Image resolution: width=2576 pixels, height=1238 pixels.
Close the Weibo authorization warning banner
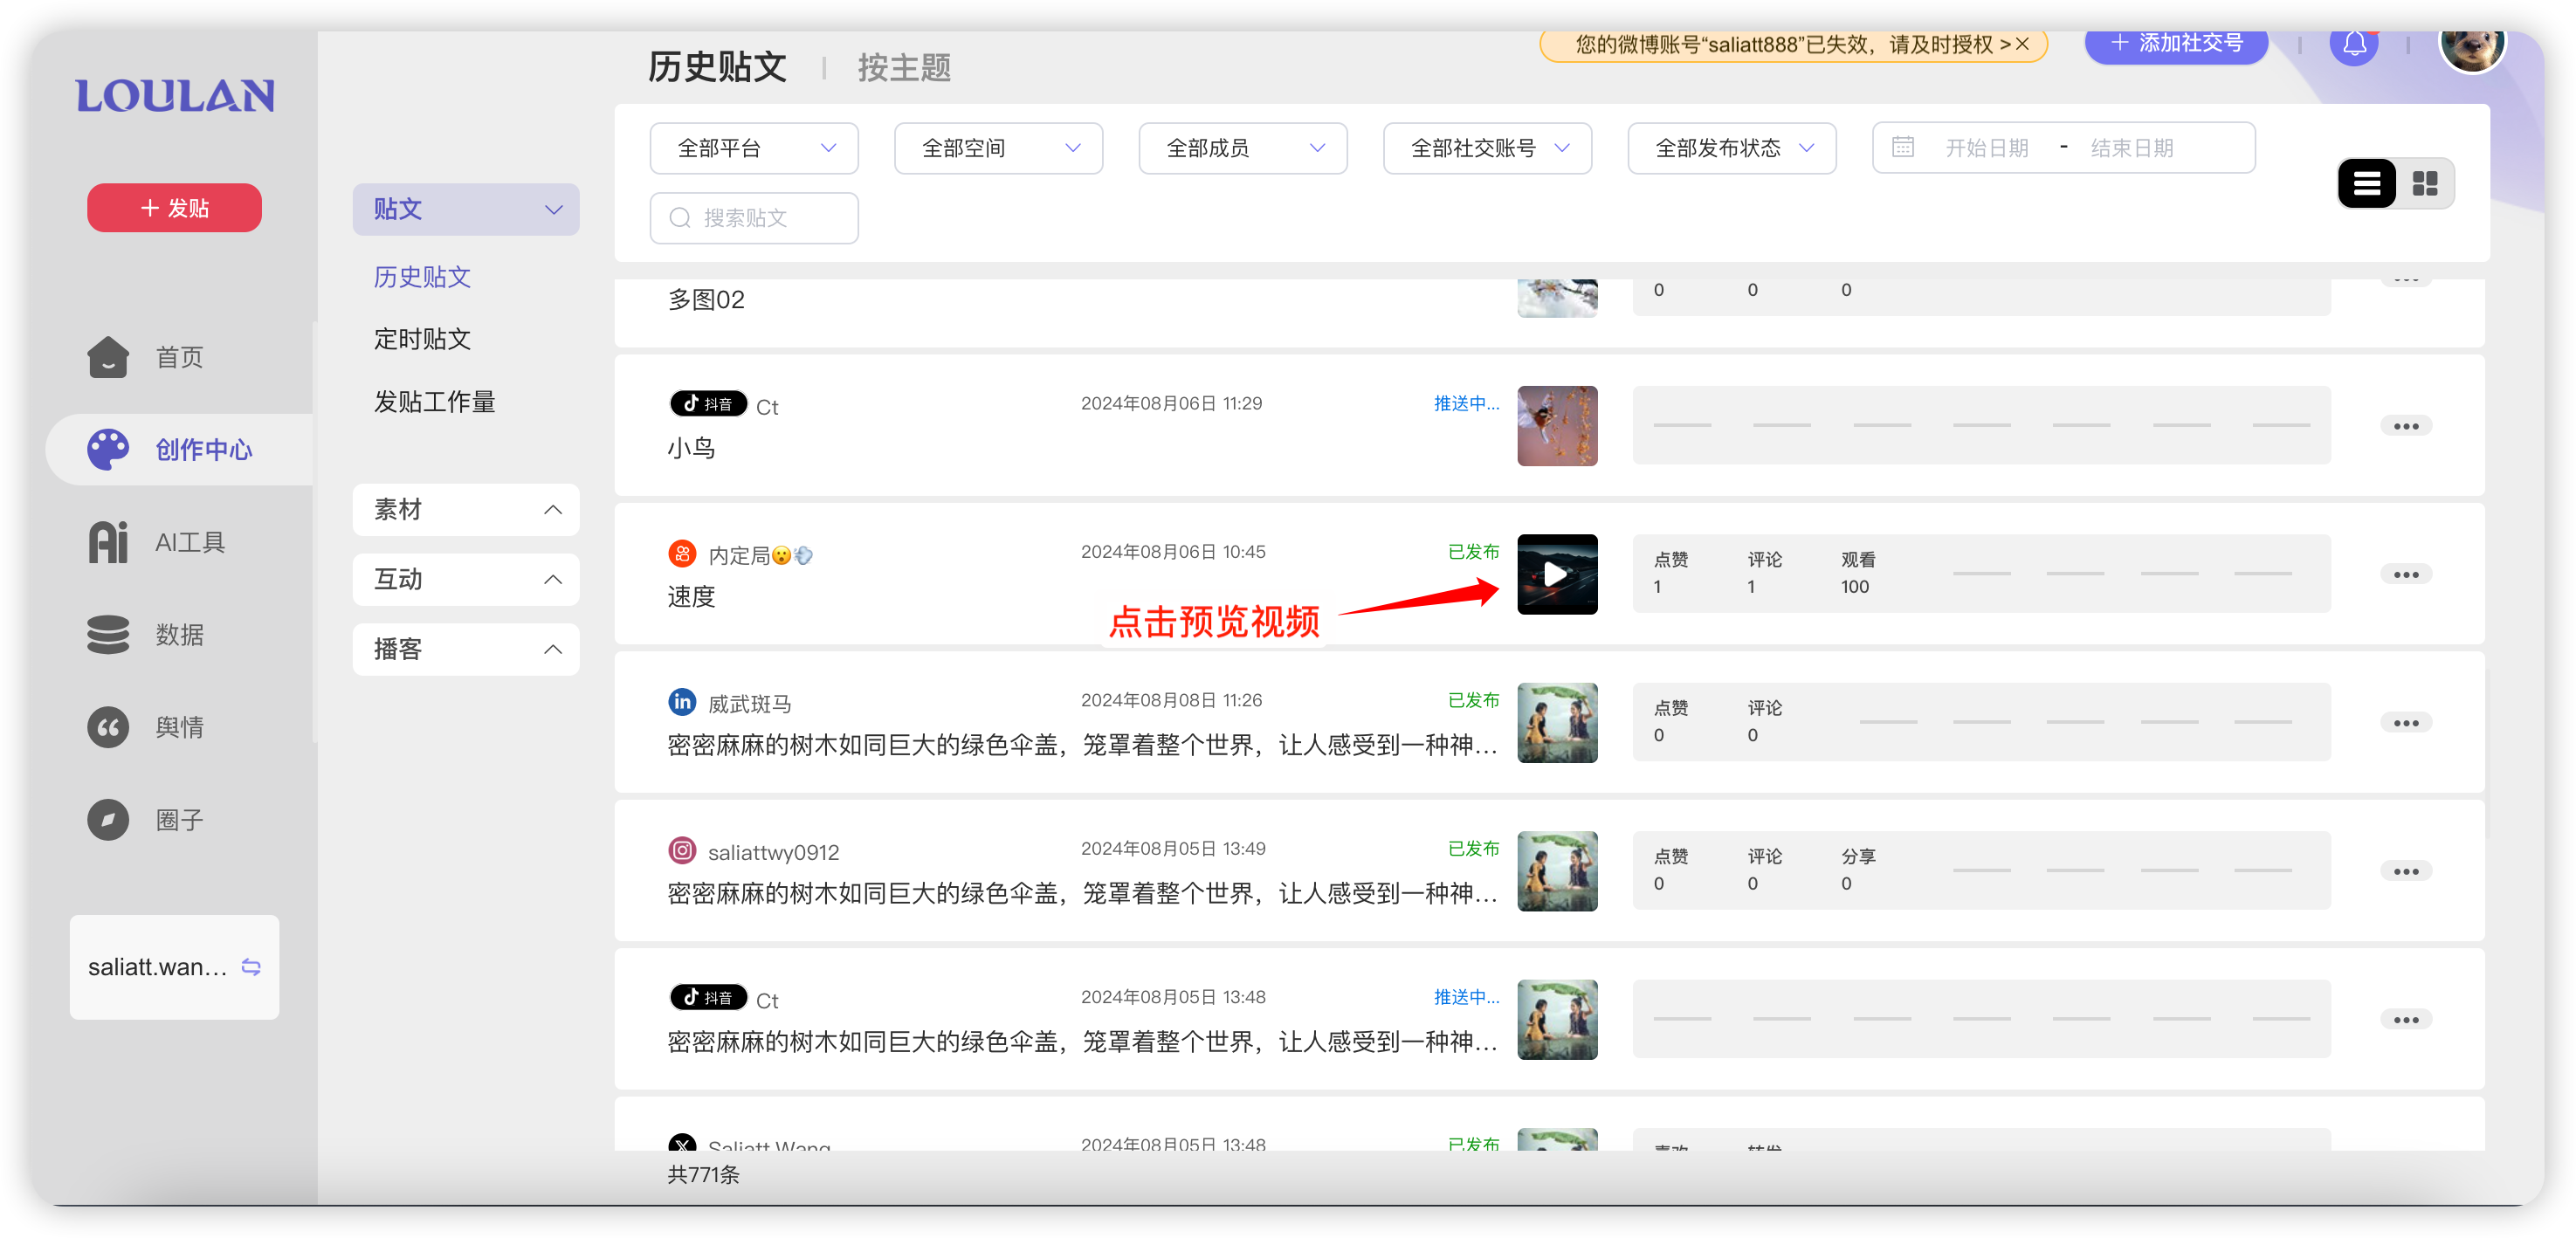pos(2021,44)
